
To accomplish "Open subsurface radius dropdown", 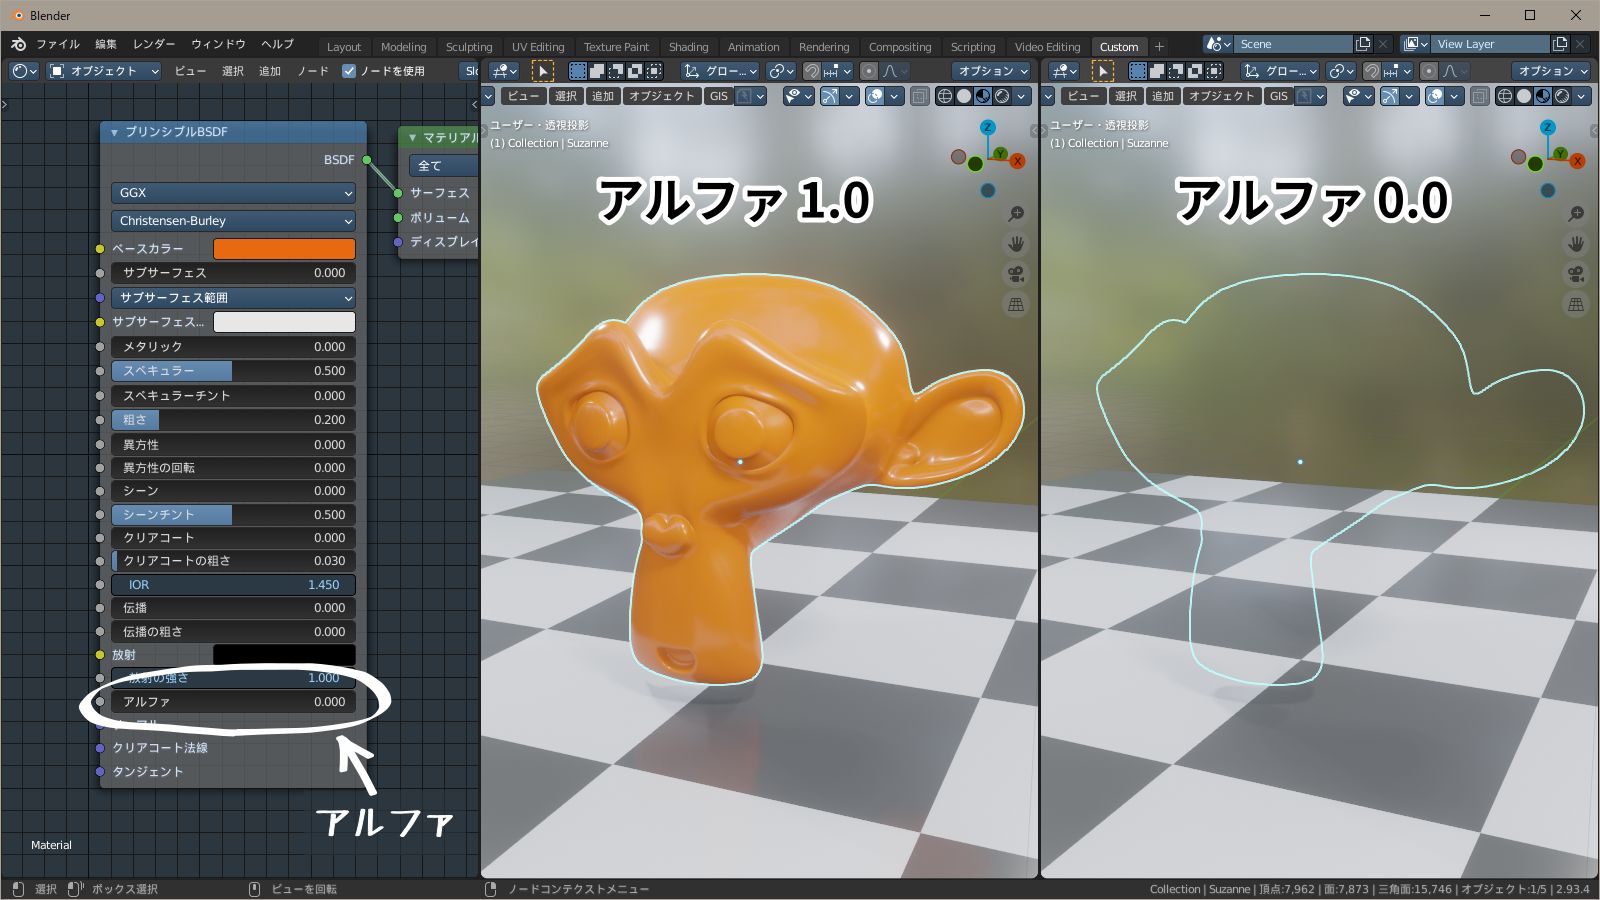I will (x=233, y=298).
